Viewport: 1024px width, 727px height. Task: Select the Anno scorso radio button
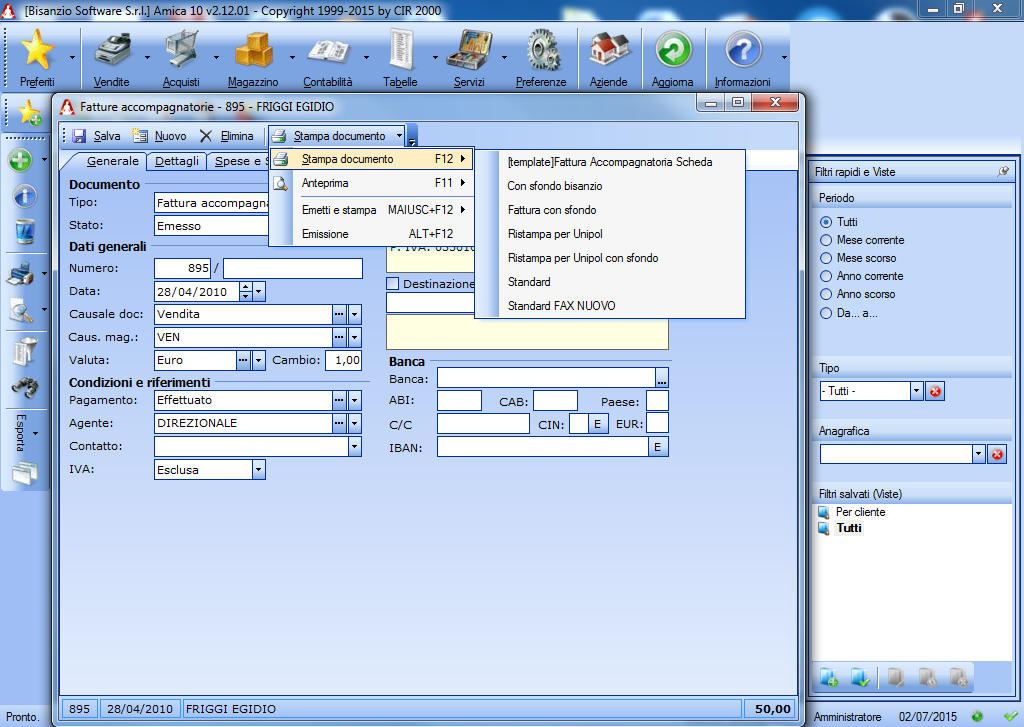click(826, 295)
